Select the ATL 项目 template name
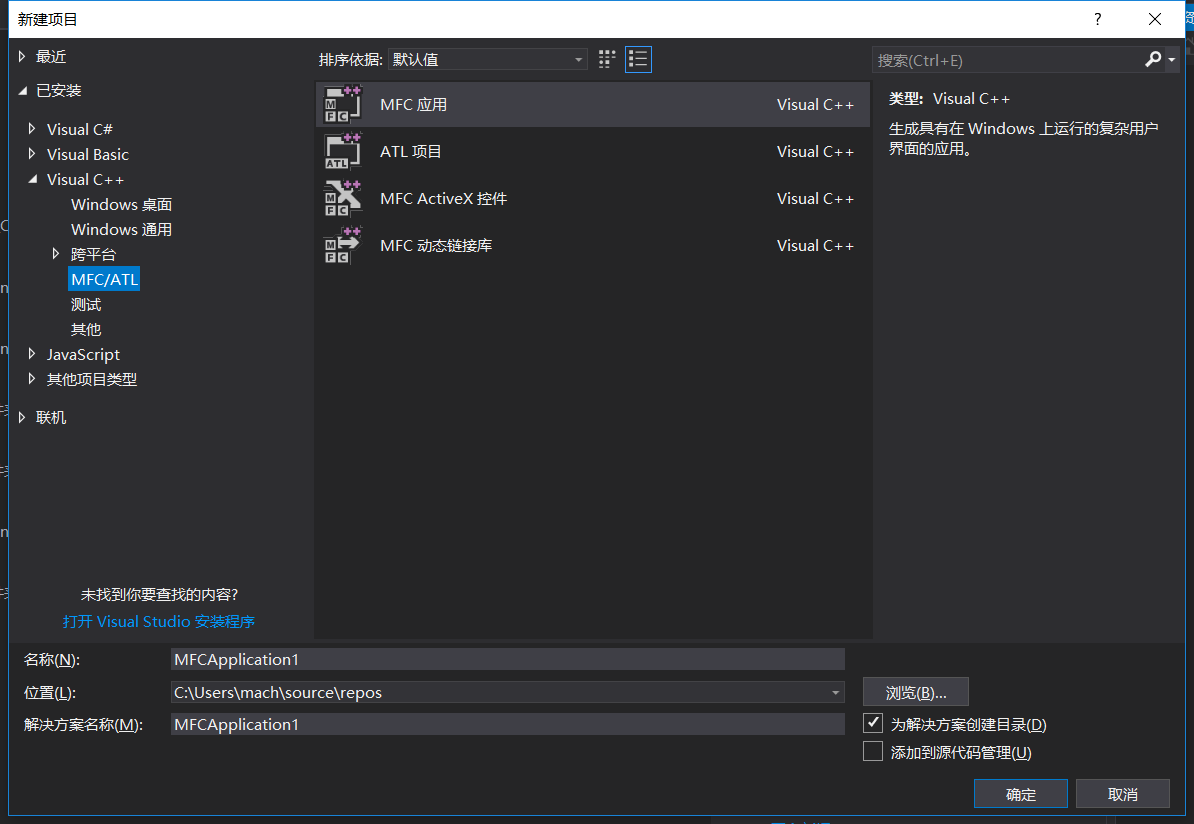The width and height of the screenshot is (1194, 824). tap(410, 152)
